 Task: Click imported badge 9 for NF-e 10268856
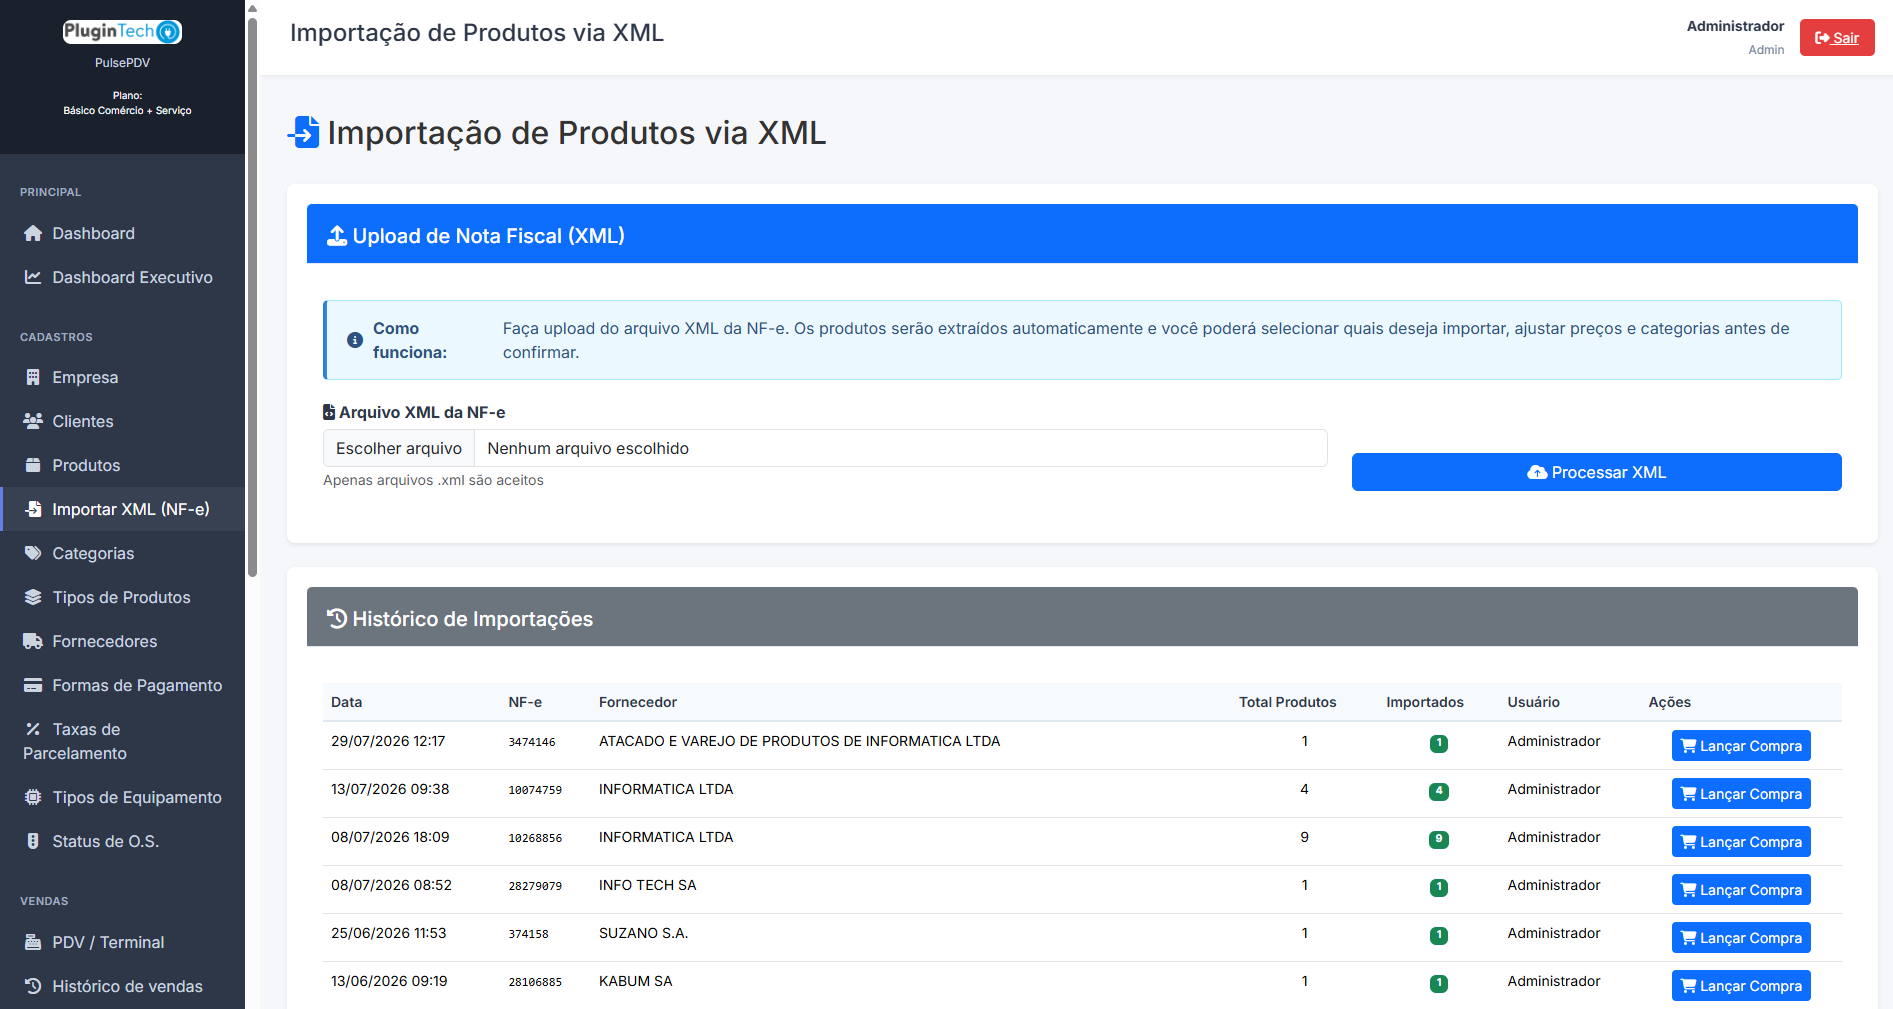pos(1439,839)
